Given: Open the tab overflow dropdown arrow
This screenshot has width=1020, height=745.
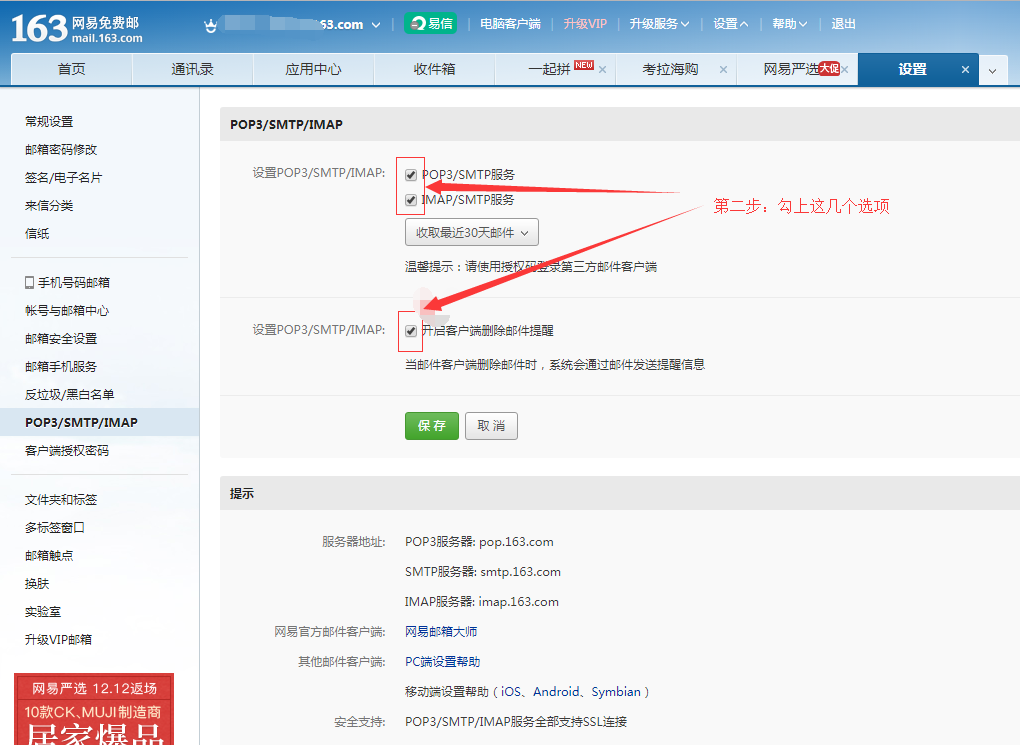Looking at the screenshot, I should 992,70.
